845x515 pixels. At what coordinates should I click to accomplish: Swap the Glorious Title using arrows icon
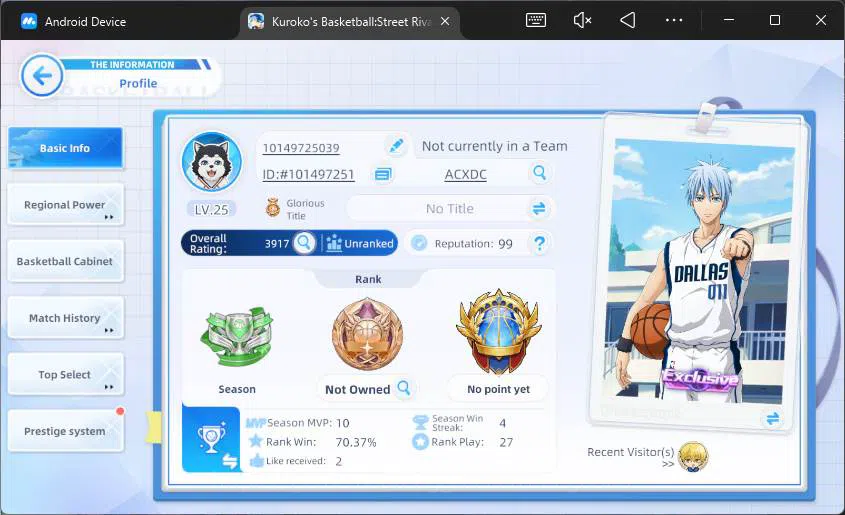click(539, 208)
